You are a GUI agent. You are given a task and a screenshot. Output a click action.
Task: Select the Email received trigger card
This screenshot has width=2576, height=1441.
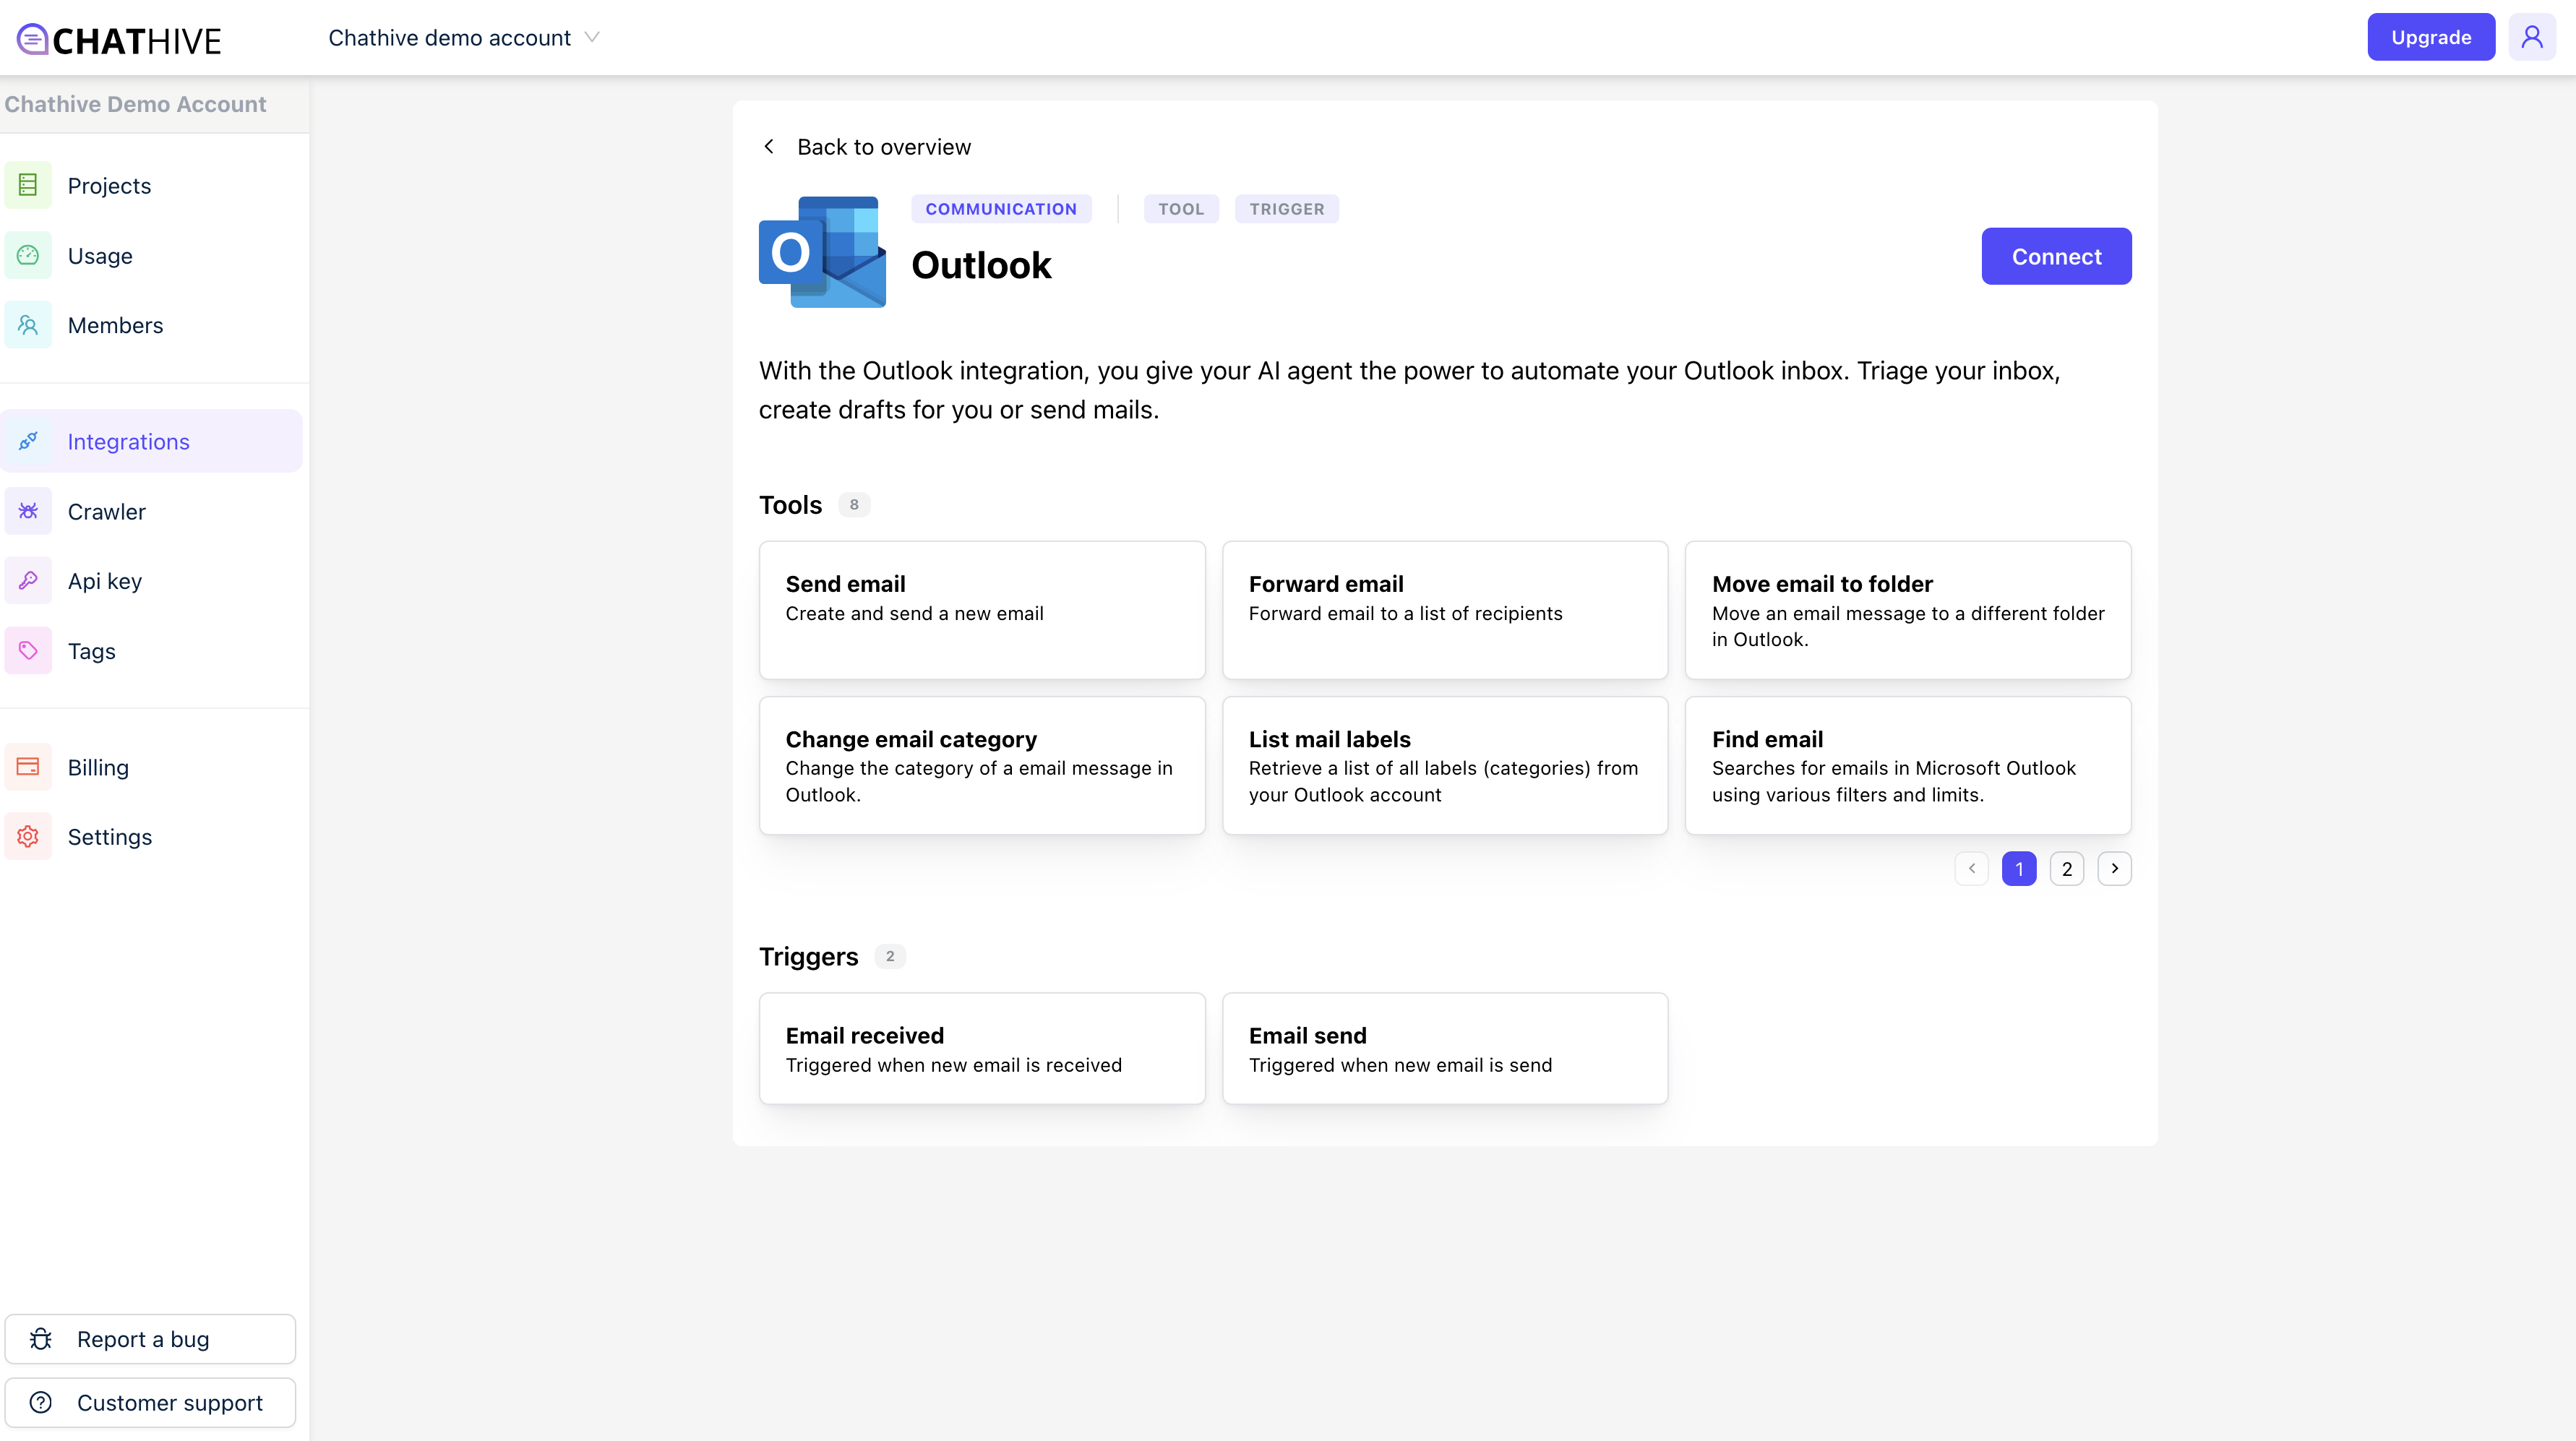(x=982, y=1049)
